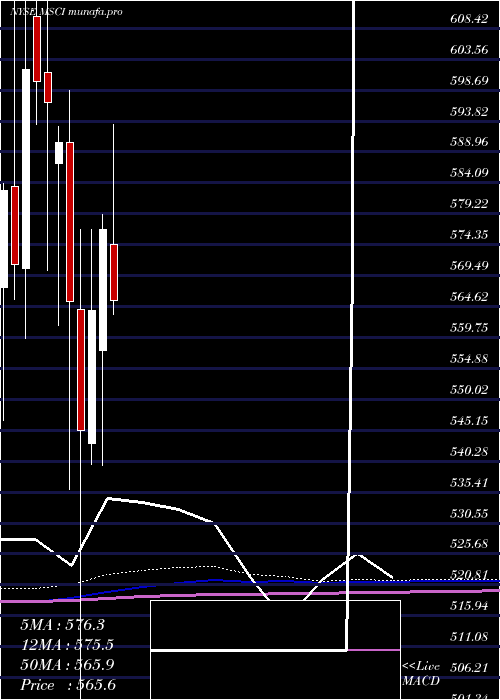Click the 12MA : 575.5 label

[x=67, y=645]
